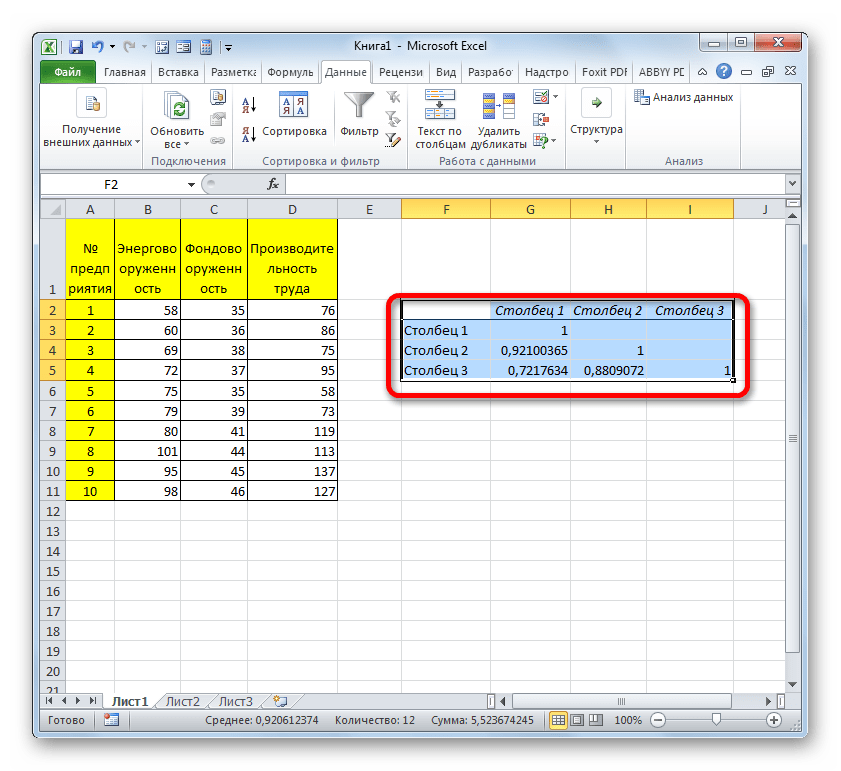Click the Consolidate icon

[541, 119]
